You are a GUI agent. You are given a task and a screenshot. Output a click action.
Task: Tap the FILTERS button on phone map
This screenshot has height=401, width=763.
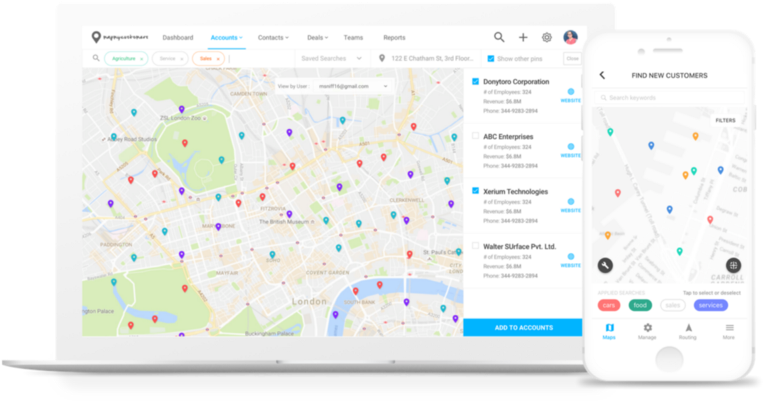[725, 120]
